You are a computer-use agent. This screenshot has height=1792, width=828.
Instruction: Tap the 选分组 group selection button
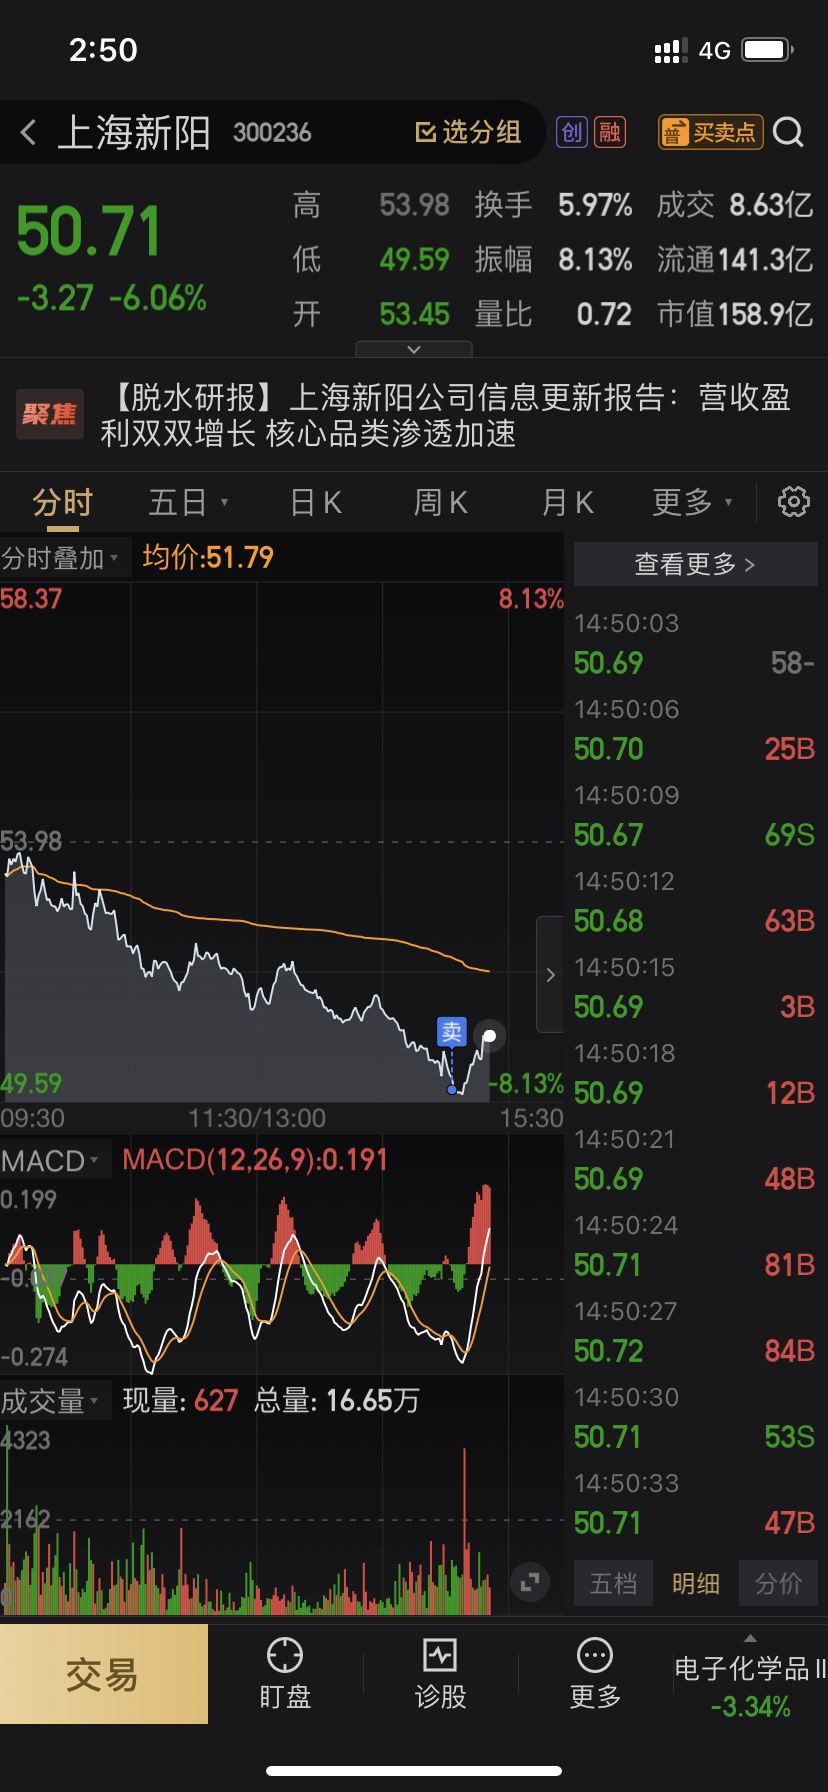coord(468,132)
